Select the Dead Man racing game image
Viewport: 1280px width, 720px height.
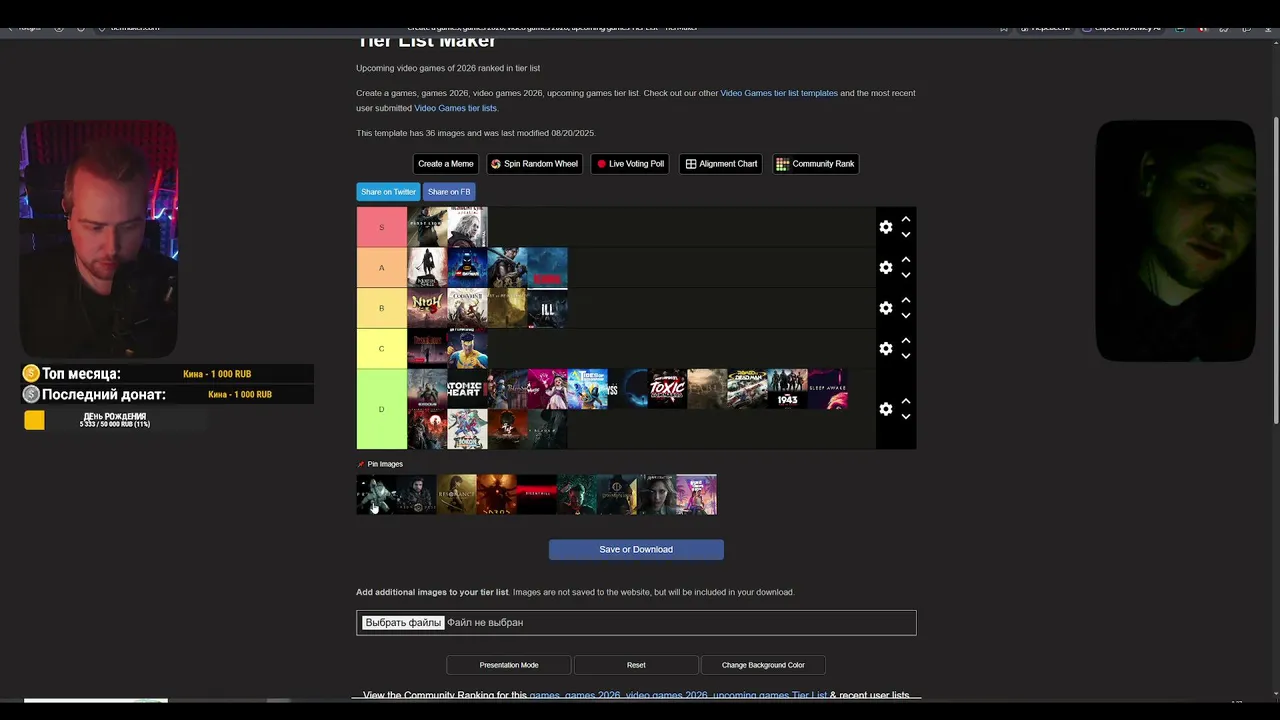747,389
